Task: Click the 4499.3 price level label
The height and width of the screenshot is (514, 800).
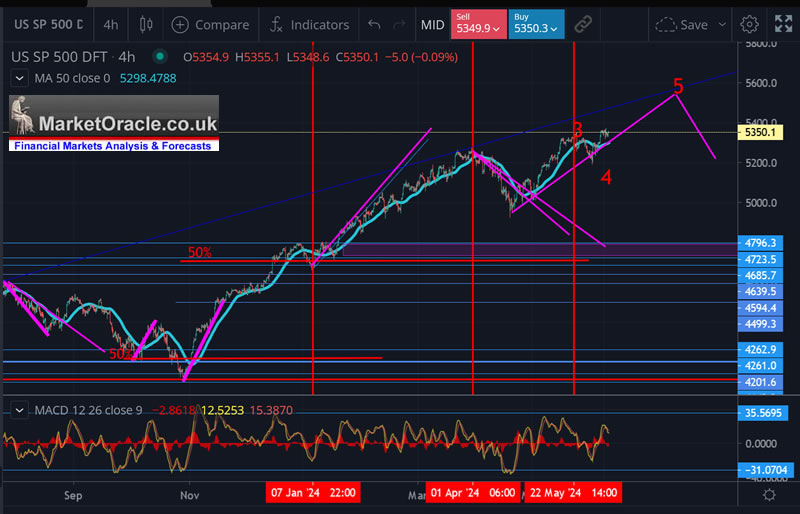Action: (x=760, y=324)
